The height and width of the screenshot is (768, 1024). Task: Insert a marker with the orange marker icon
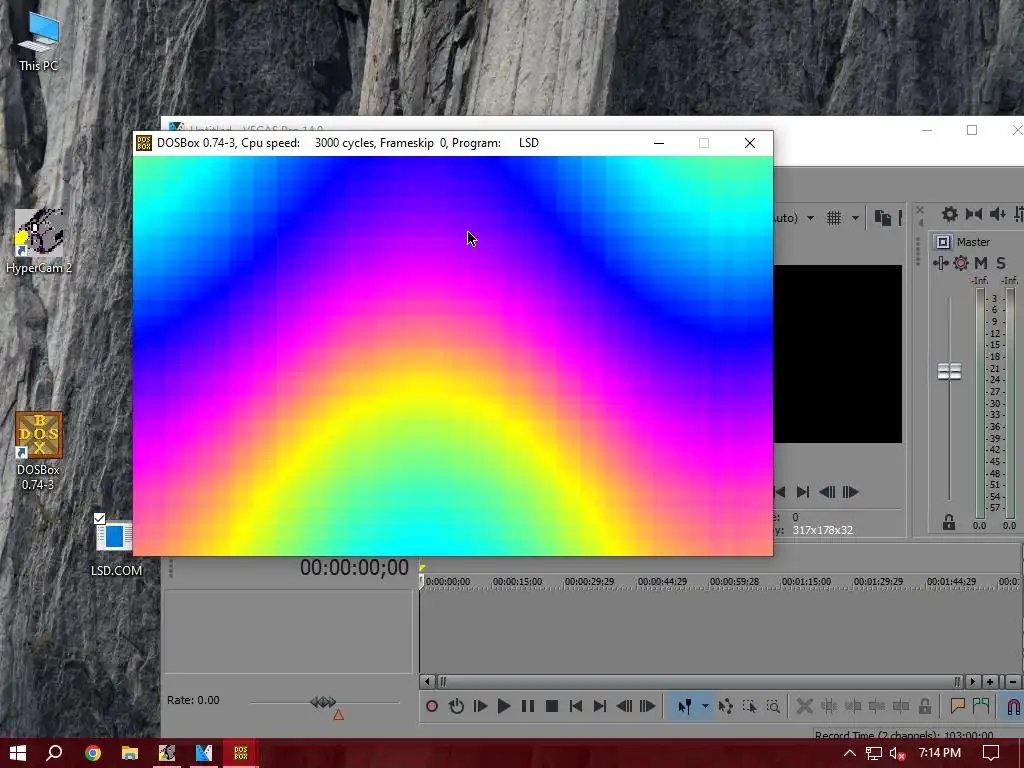pyautogui.click(x=957, y=706)
